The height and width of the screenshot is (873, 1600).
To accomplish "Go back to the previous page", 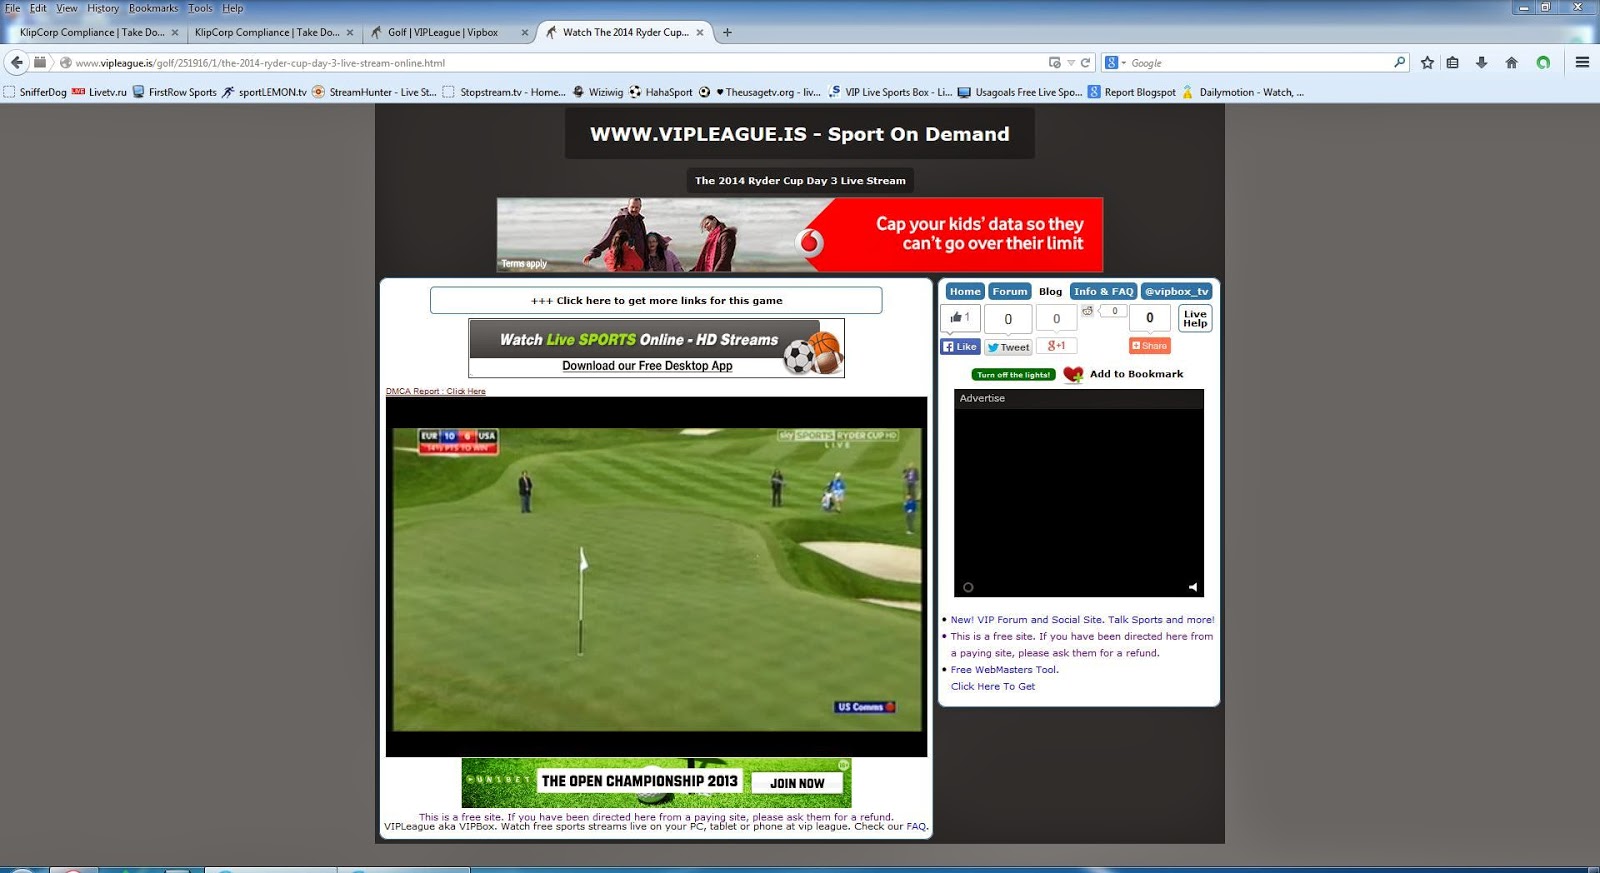I will coord(16,62).
